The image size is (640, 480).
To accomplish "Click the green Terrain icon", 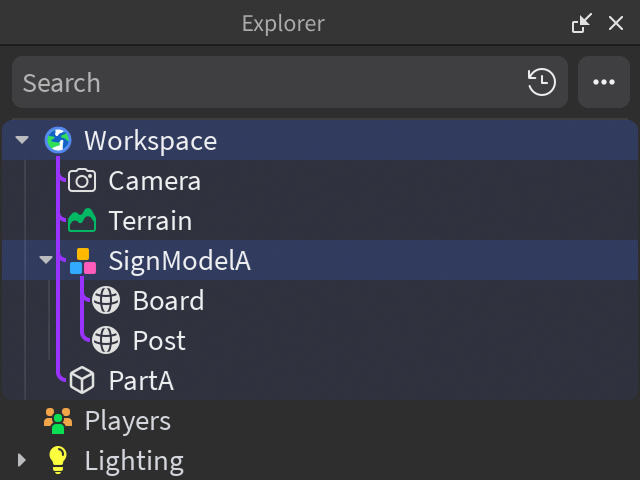I will [x=82, y=221].
